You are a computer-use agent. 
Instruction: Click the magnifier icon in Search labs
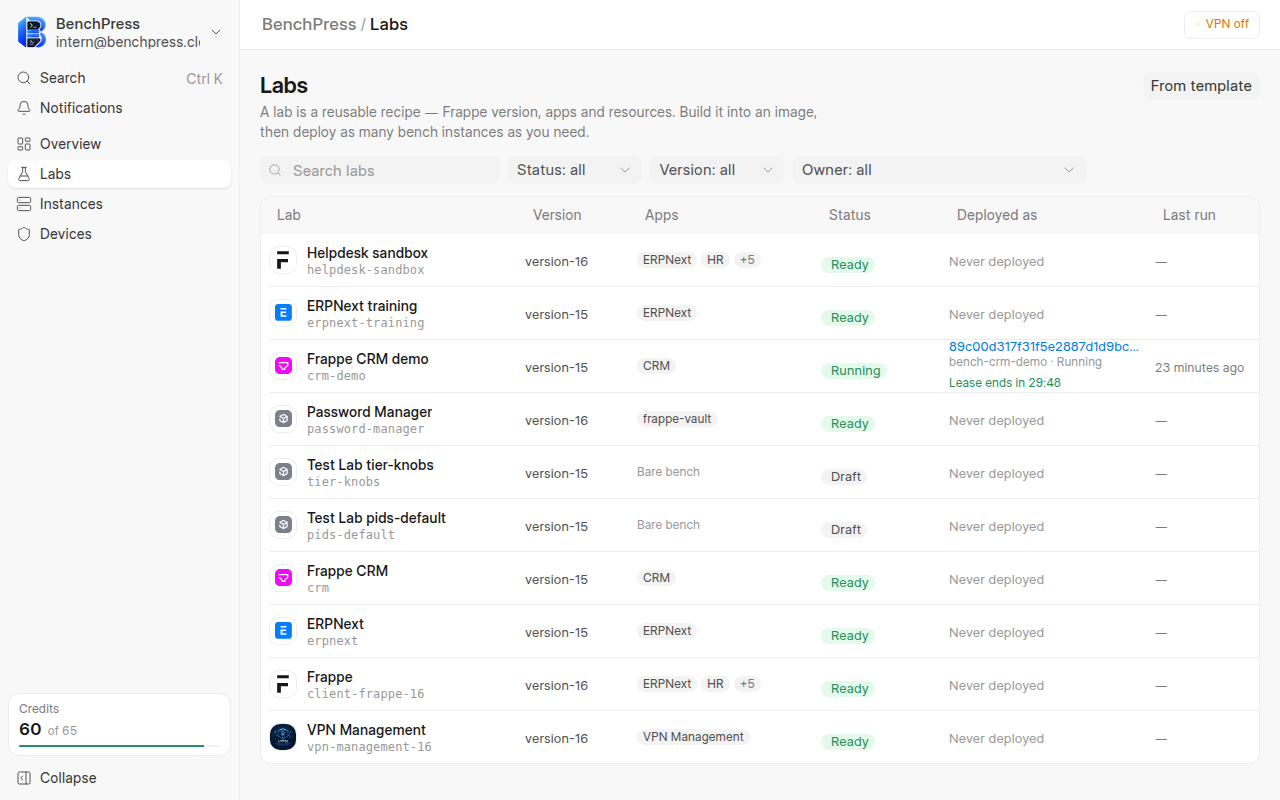[x=277, y=171]
